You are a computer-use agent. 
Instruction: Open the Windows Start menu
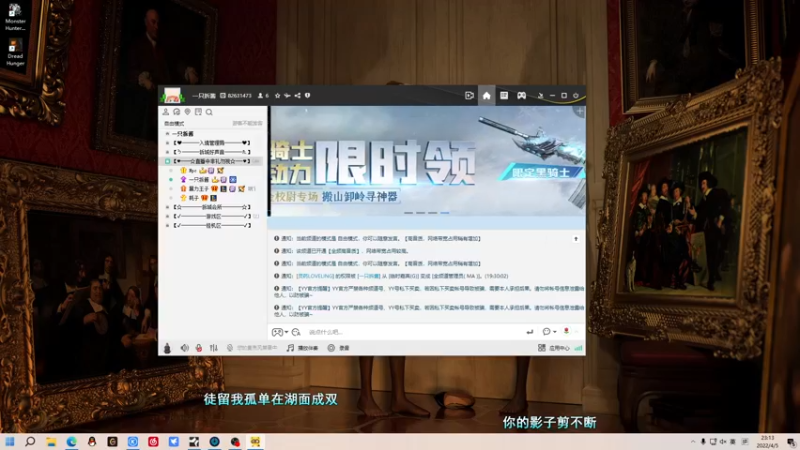click(x=10, y=441)
